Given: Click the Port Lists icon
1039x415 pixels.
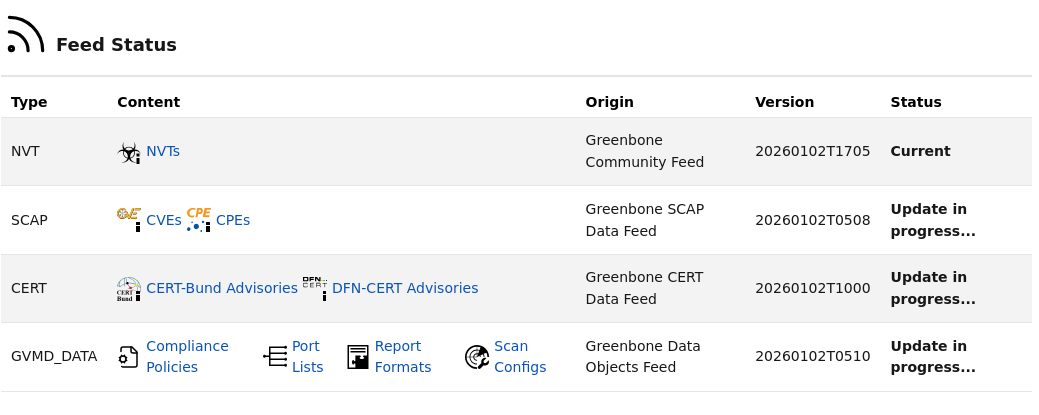Looking at the screenshot, I should (x=275, y=357).
